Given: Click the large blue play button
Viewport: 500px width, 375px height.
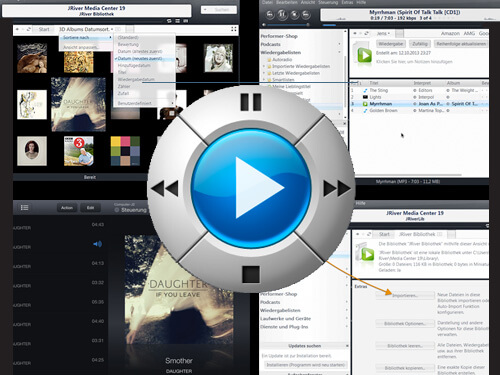Looking at the screenshot, I should tap(251, 189).
